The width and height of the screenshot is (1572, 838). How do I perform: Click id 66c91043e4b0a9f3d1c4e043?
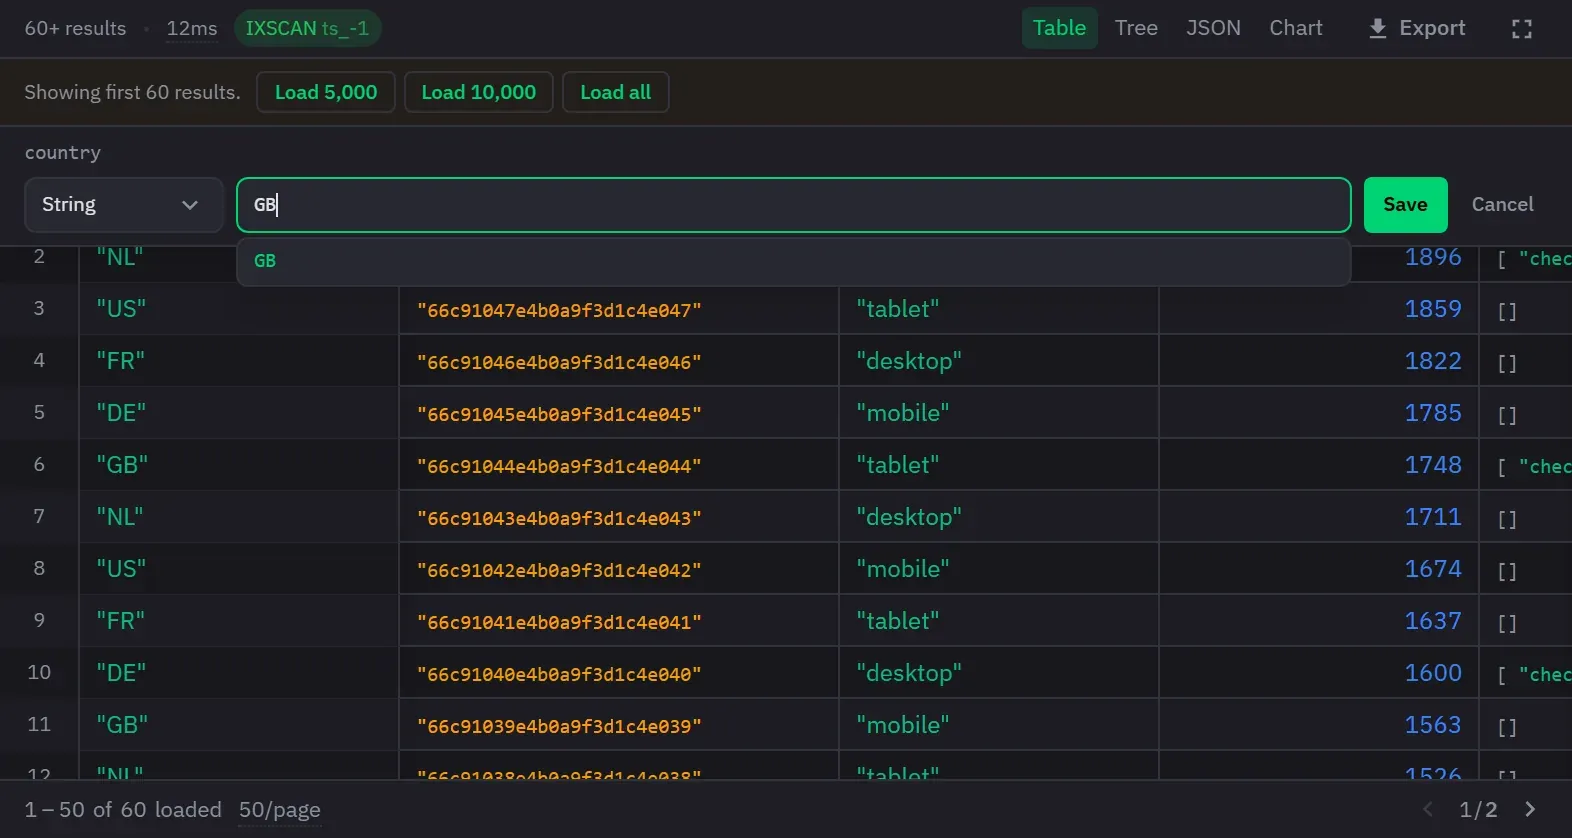point(559,518)
